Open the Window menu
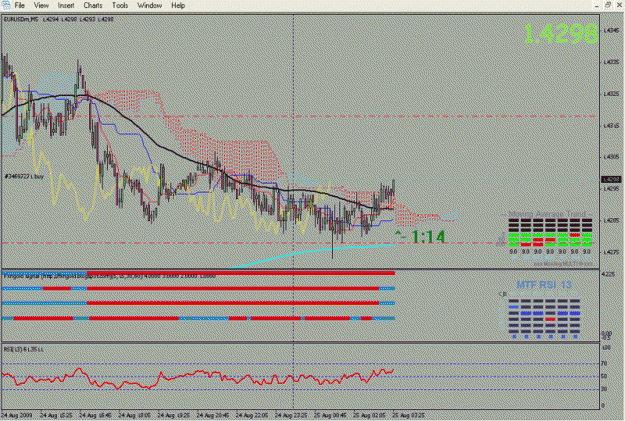625x421 pixels. click(149, 6)
